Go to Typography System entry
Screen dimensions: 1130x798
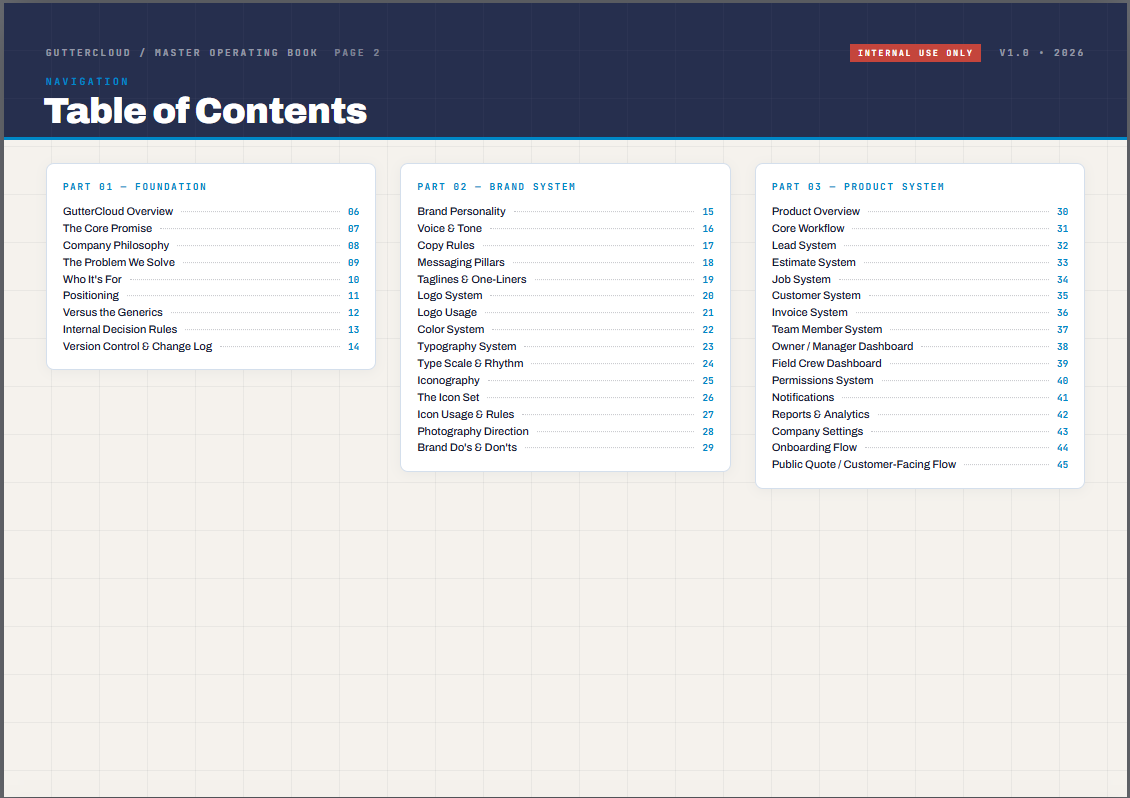pyautogui.click(x=565, y=346)
